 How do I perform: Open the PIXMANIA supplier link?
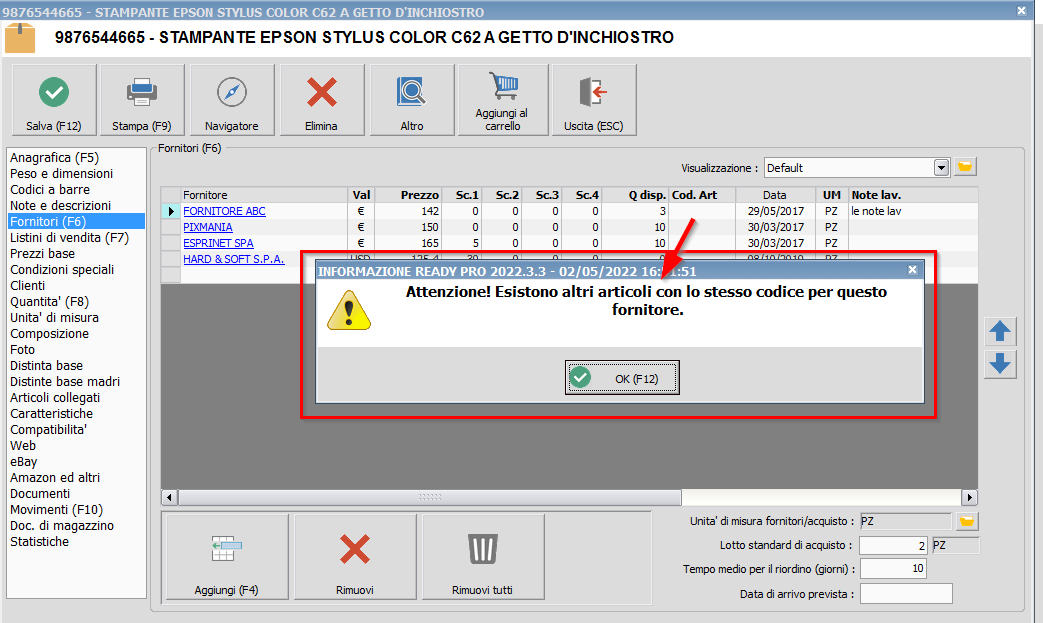[x=208, y=227]
